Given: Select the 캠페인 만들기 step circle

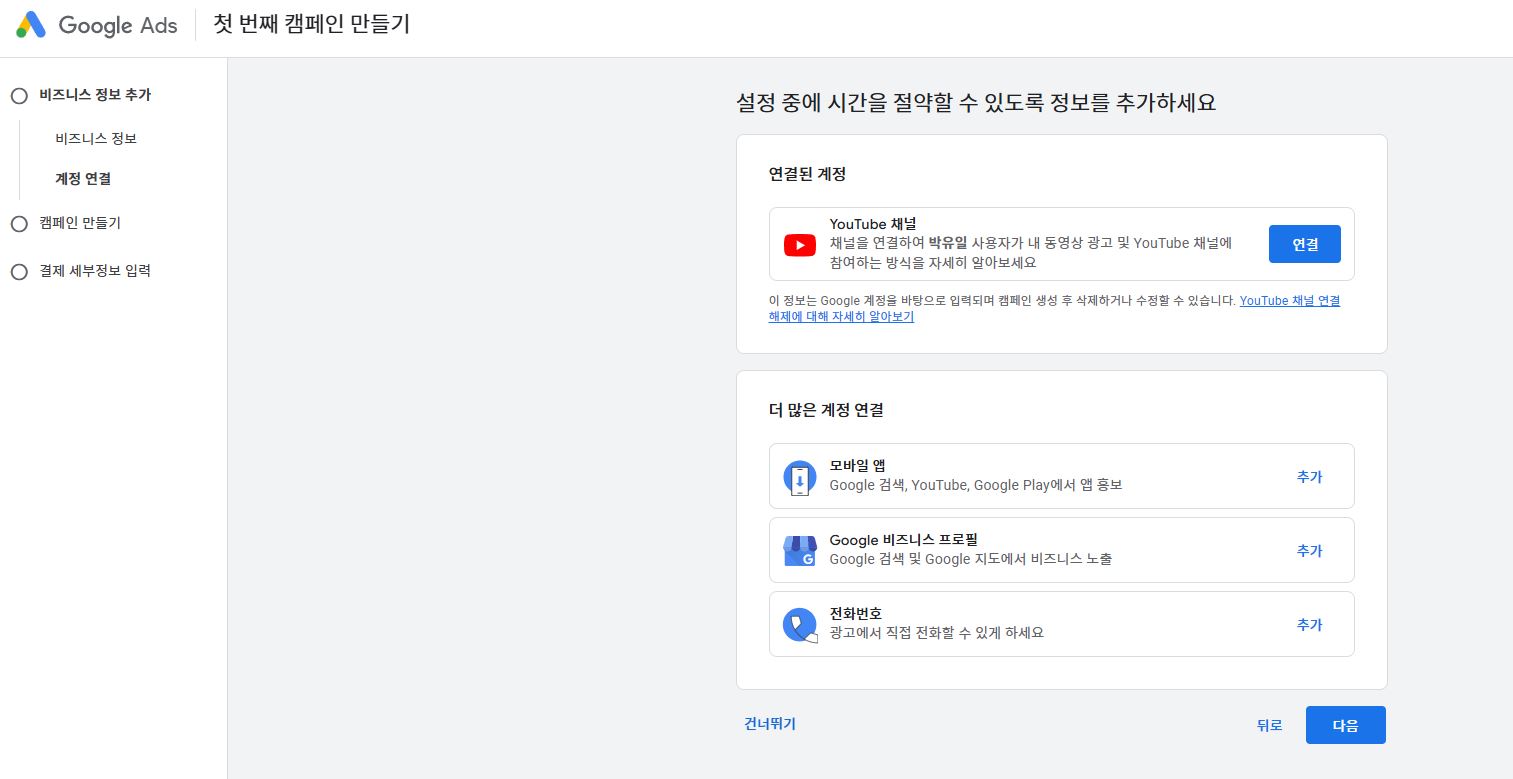Looking at the screenshot, I should [19, 224].
